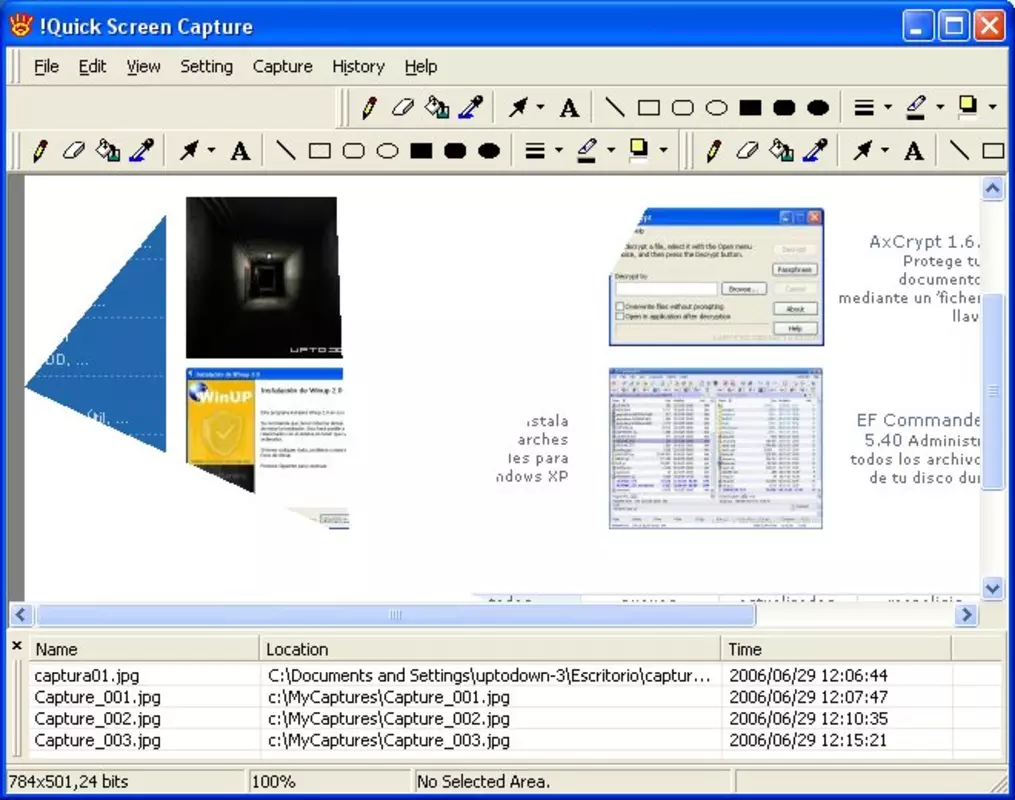Select the Eraser tool in the top toolbar row
Viewport: 1015px width, 800px height.
[403, 107]
